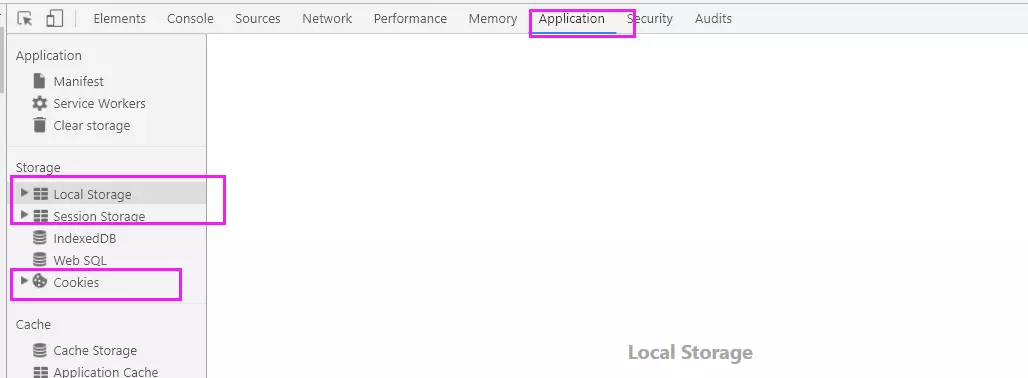Expand the Session Storage tree arrow
Image resolution: width=1028 pixels, height=378 pixels.
click(25, 215)
